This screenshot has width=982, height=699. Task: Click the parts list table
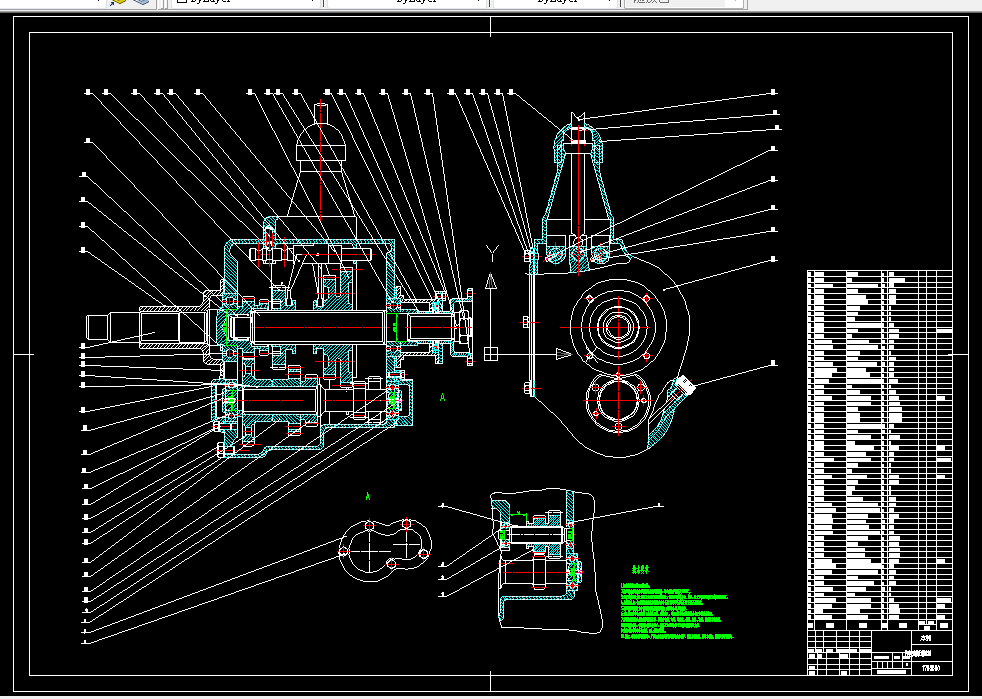[x=880, y=450]
